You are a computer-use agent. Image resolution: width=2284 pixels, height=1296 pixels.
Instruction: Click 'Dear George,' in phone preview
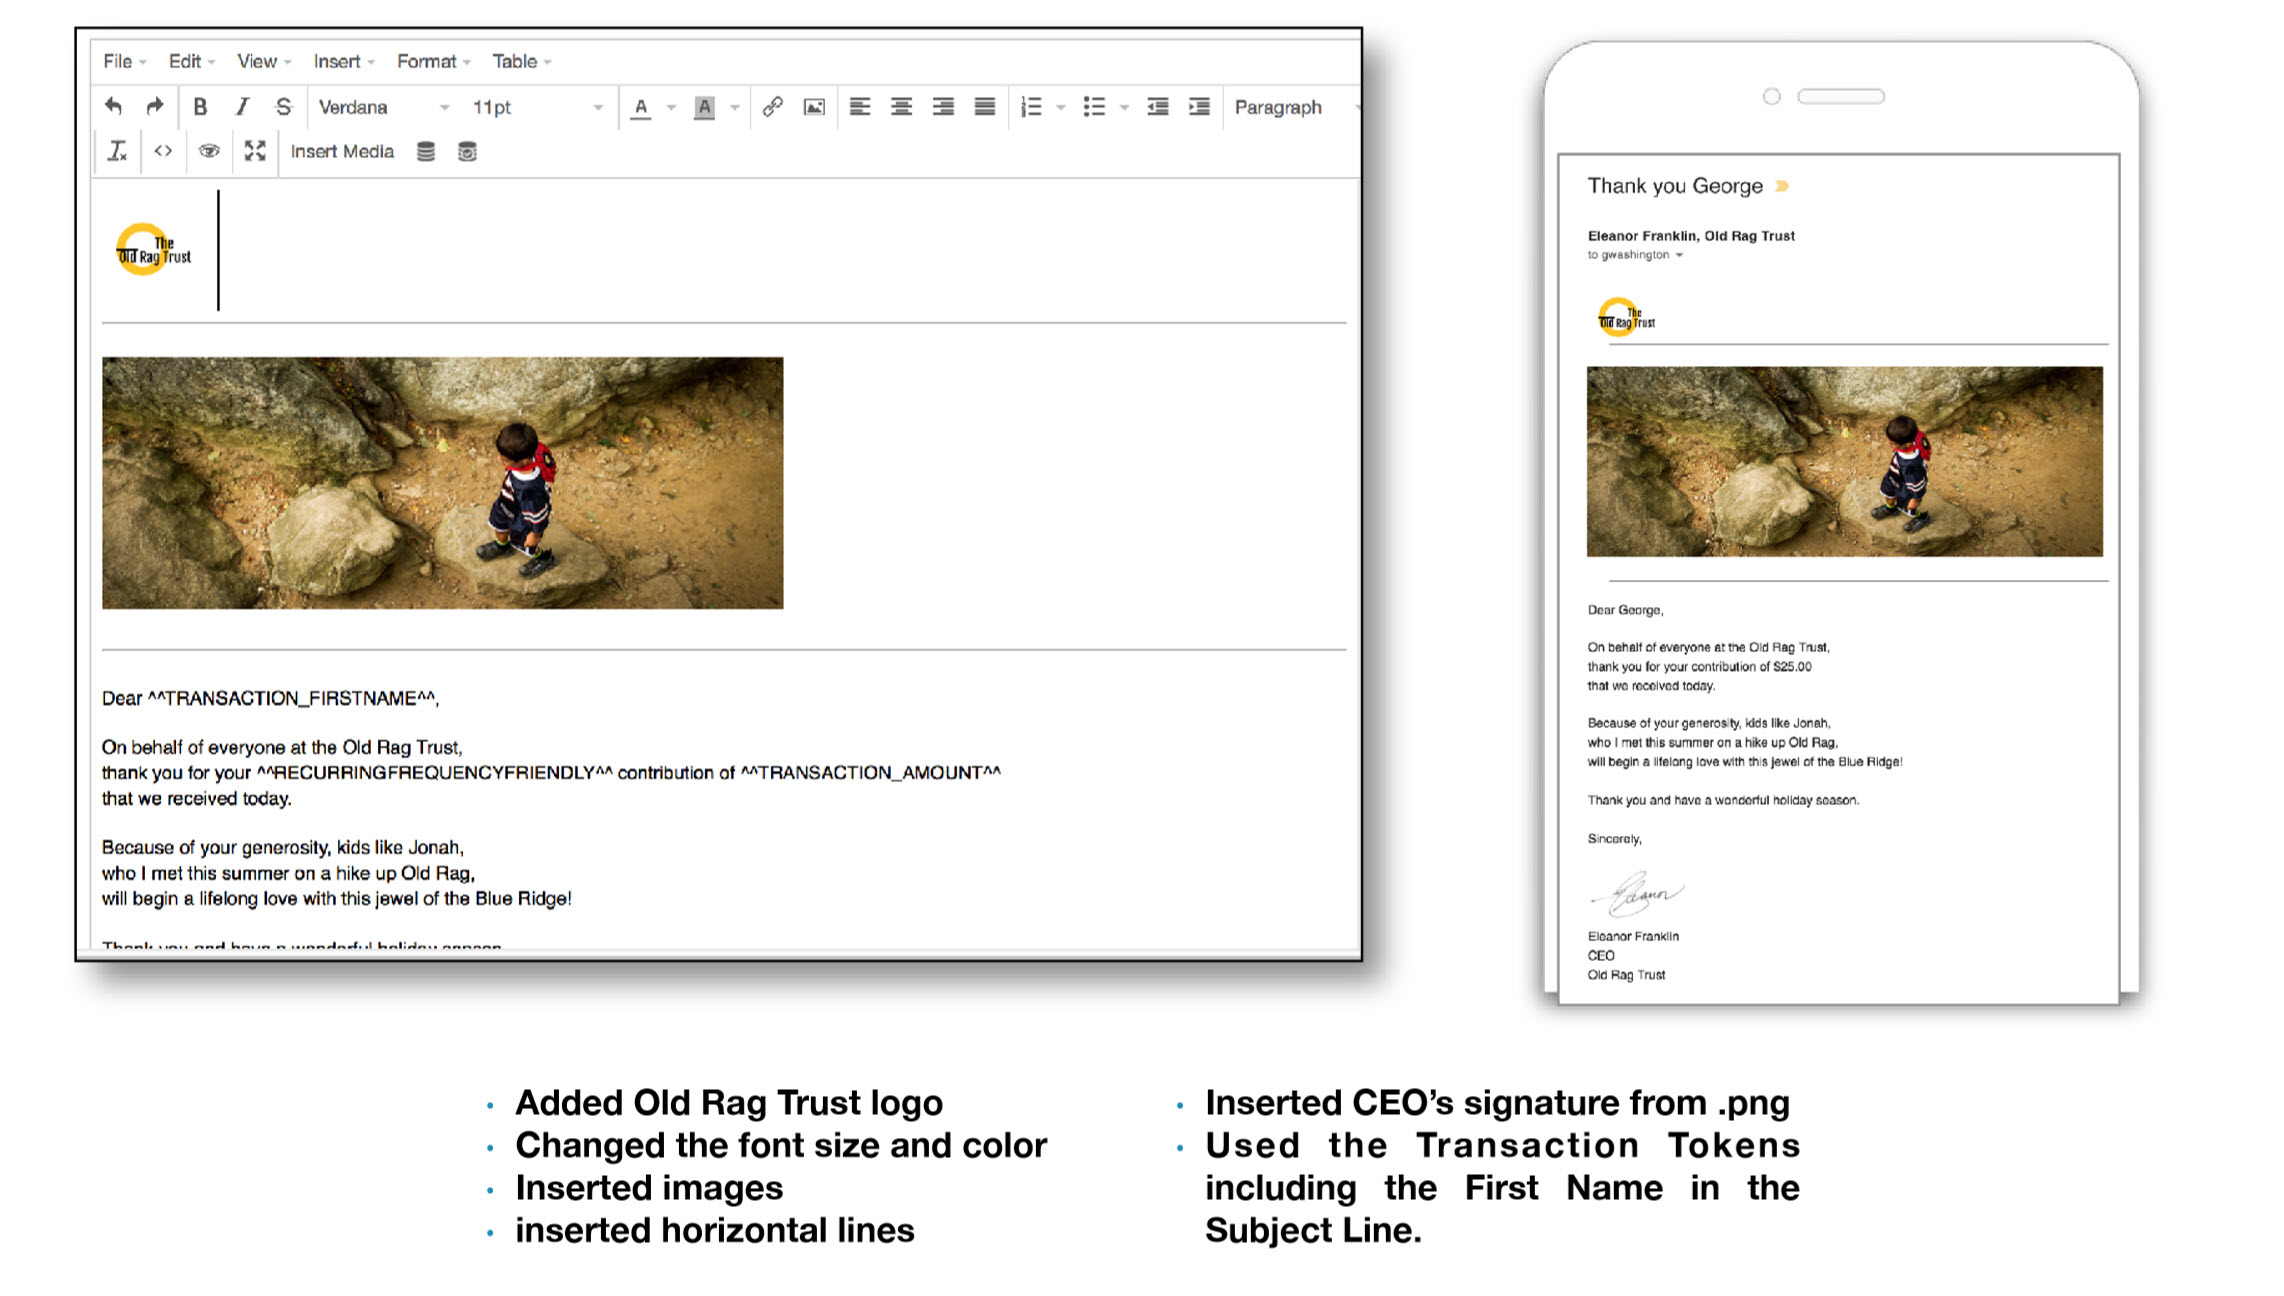[x=1625, y=610]
